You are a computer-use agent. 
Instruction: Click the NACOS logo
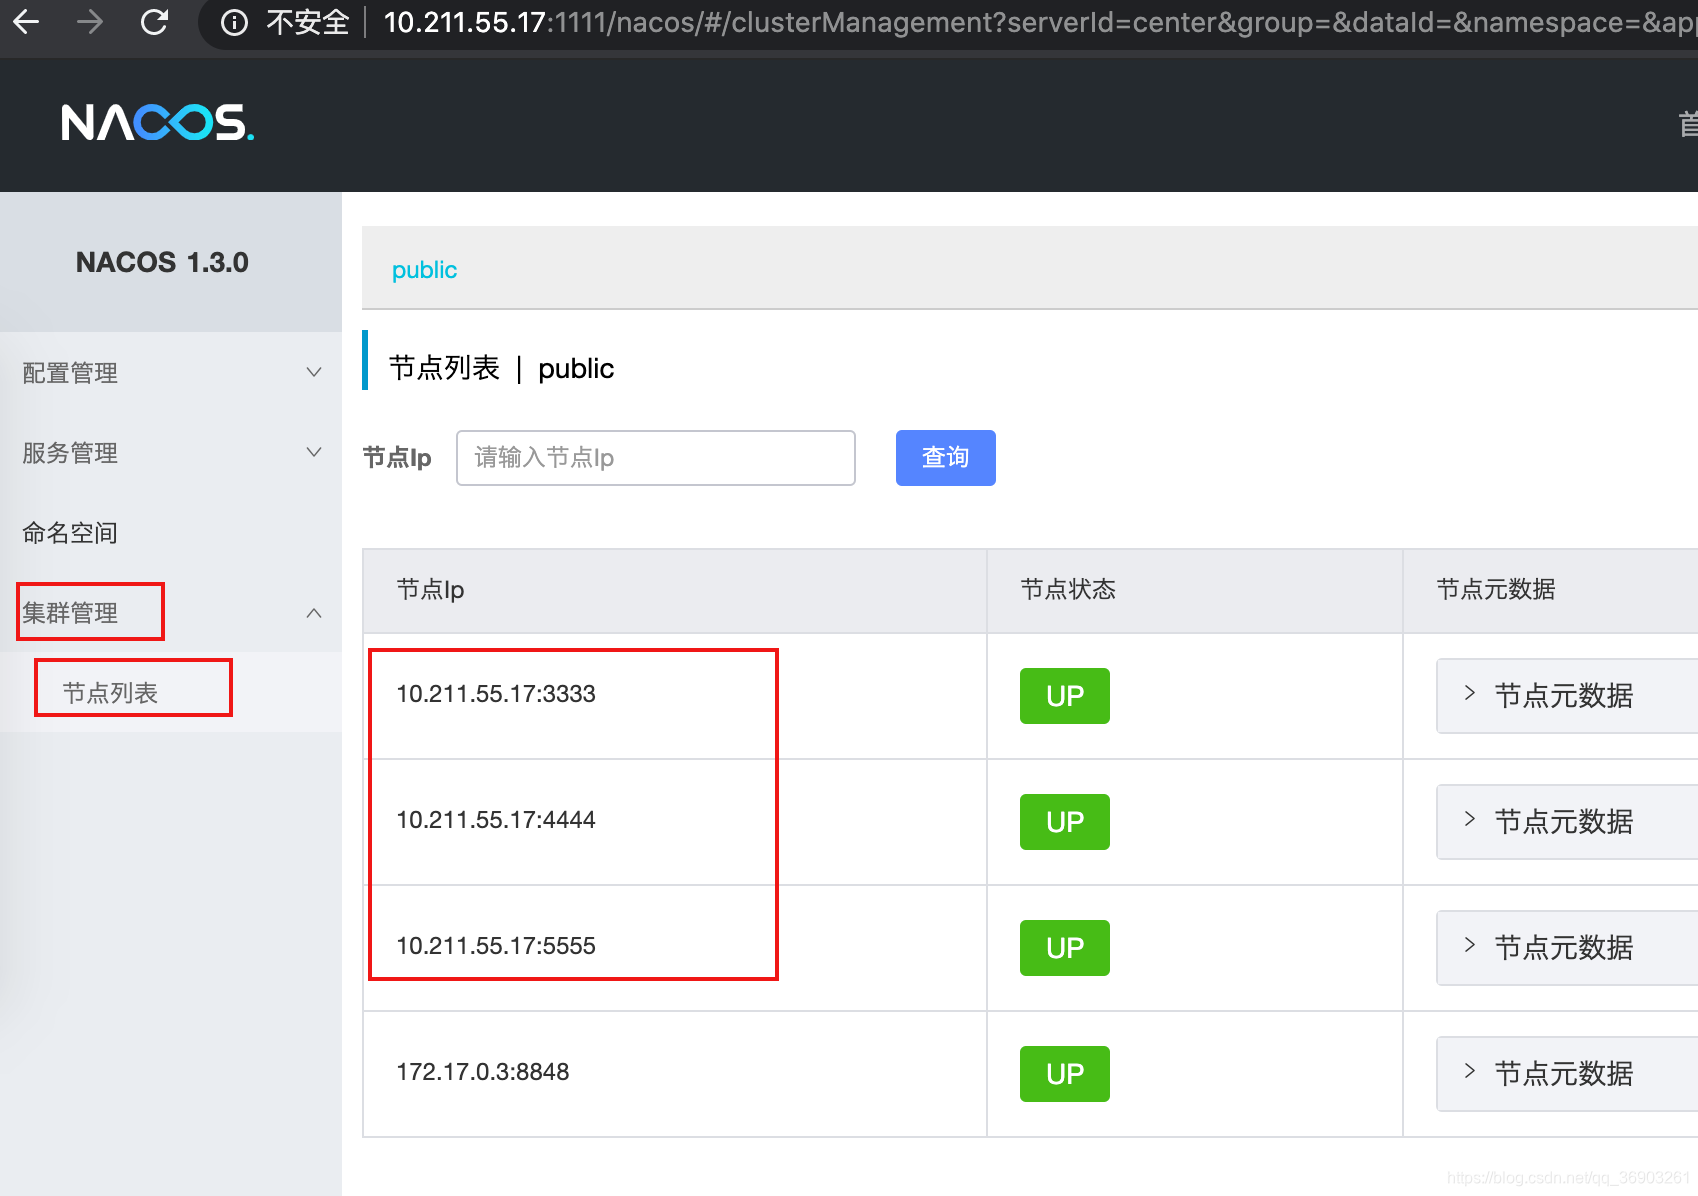tap(158, 123)
